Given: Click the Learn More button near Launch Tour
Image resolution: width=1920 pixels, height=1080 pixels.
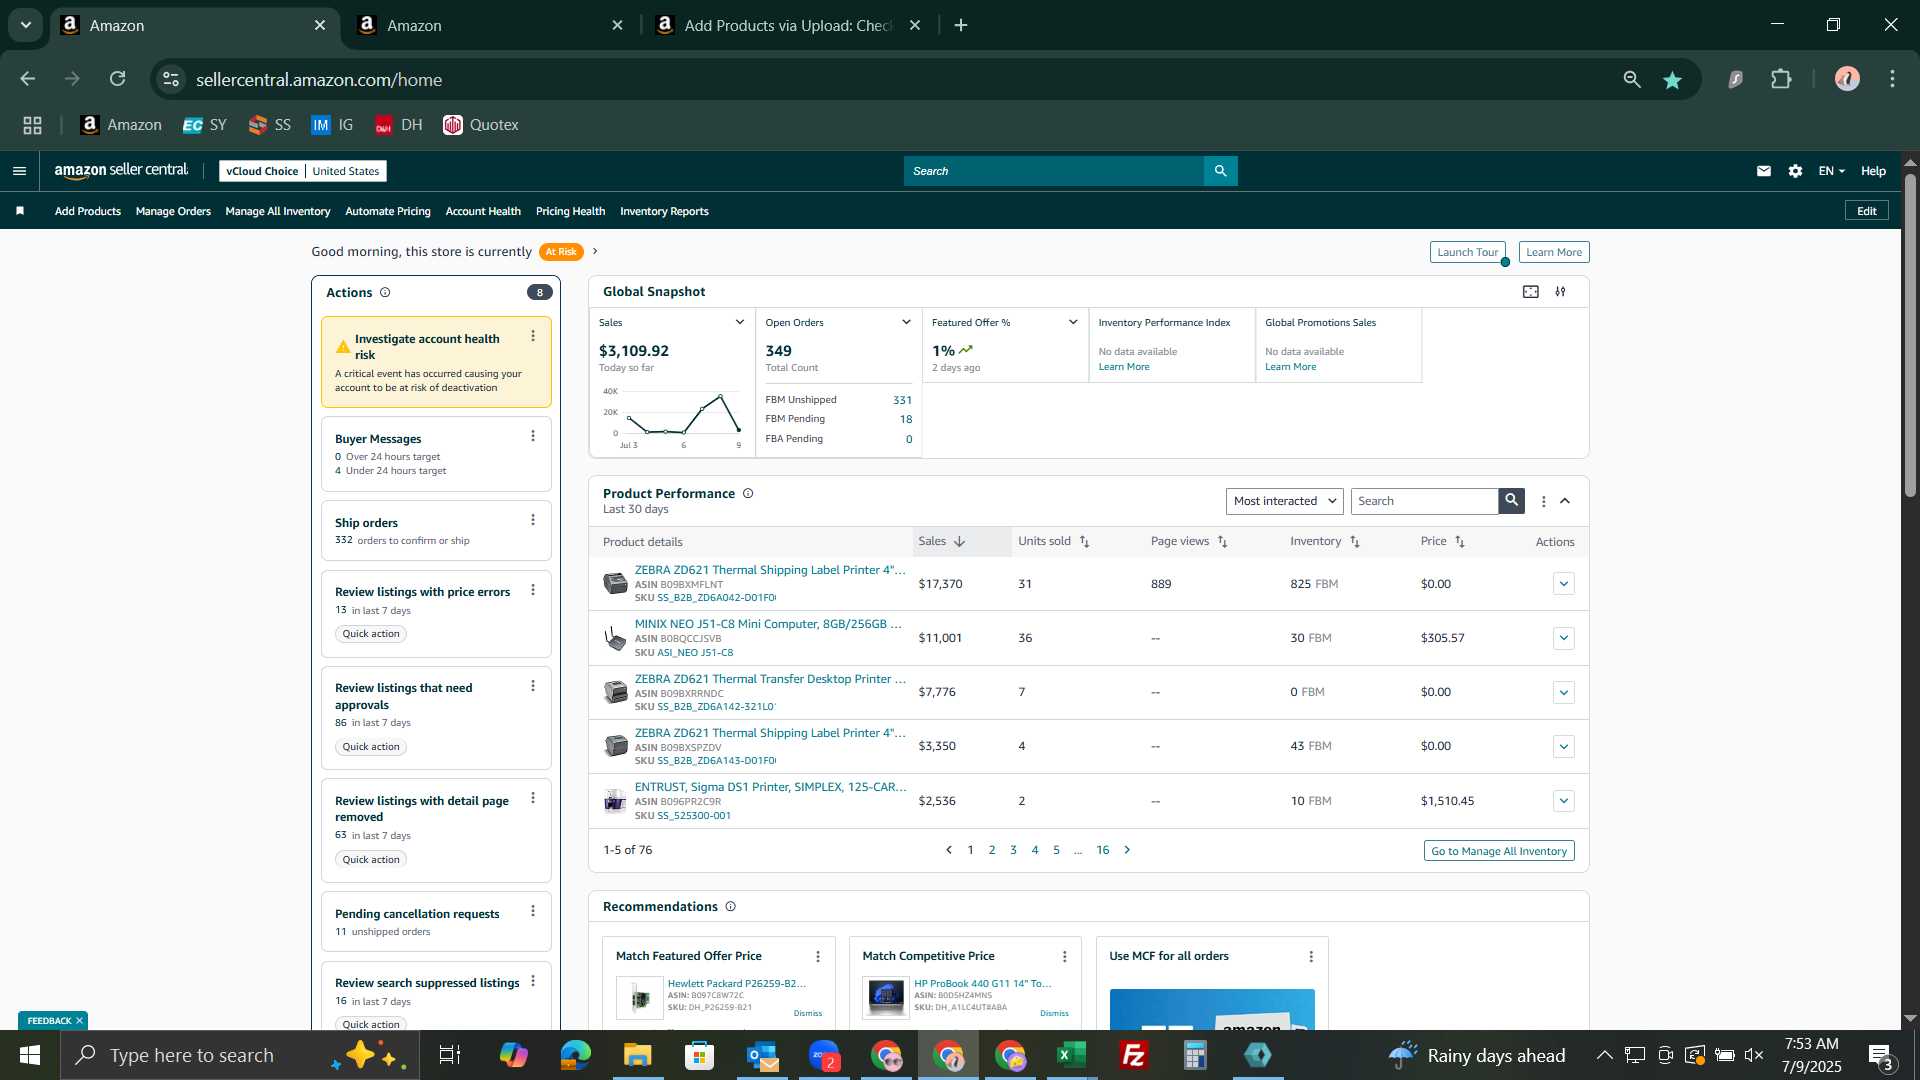Looking at the screenshot, I should pos(1554,252).
